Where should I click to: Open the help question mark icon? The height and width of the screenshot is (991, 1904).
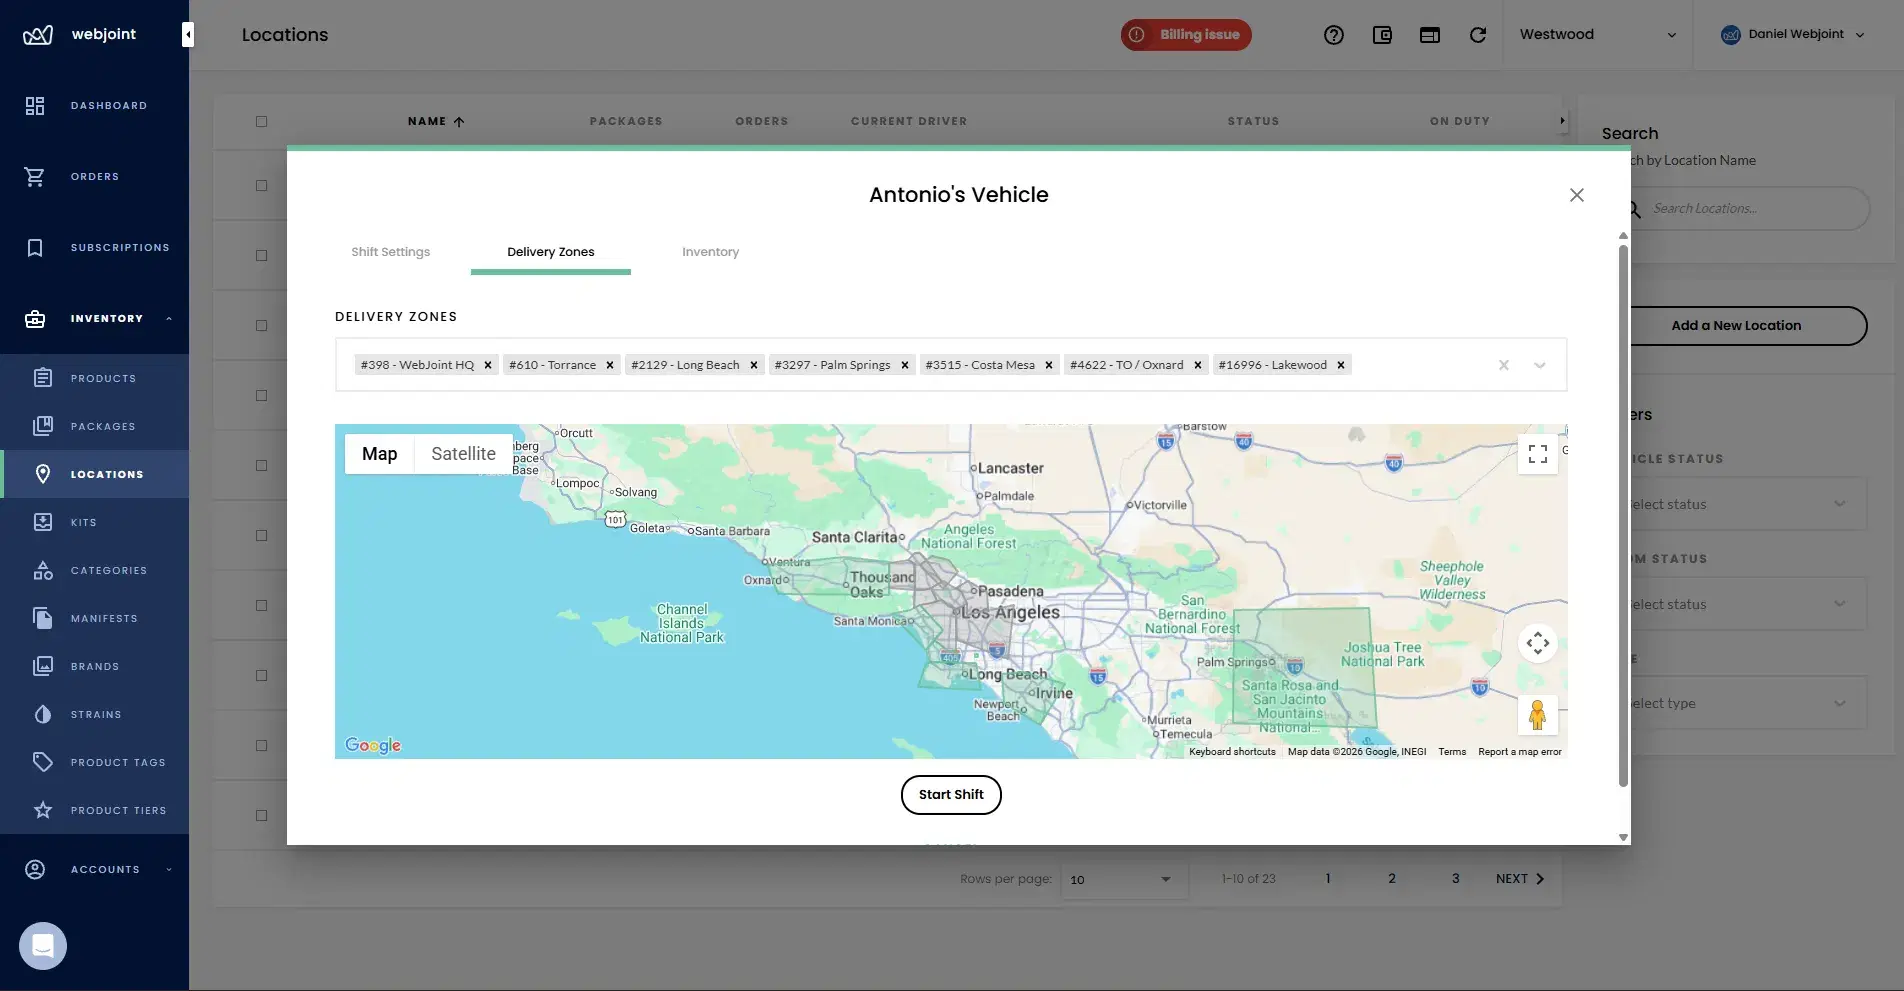click(x=1333, y=34)
